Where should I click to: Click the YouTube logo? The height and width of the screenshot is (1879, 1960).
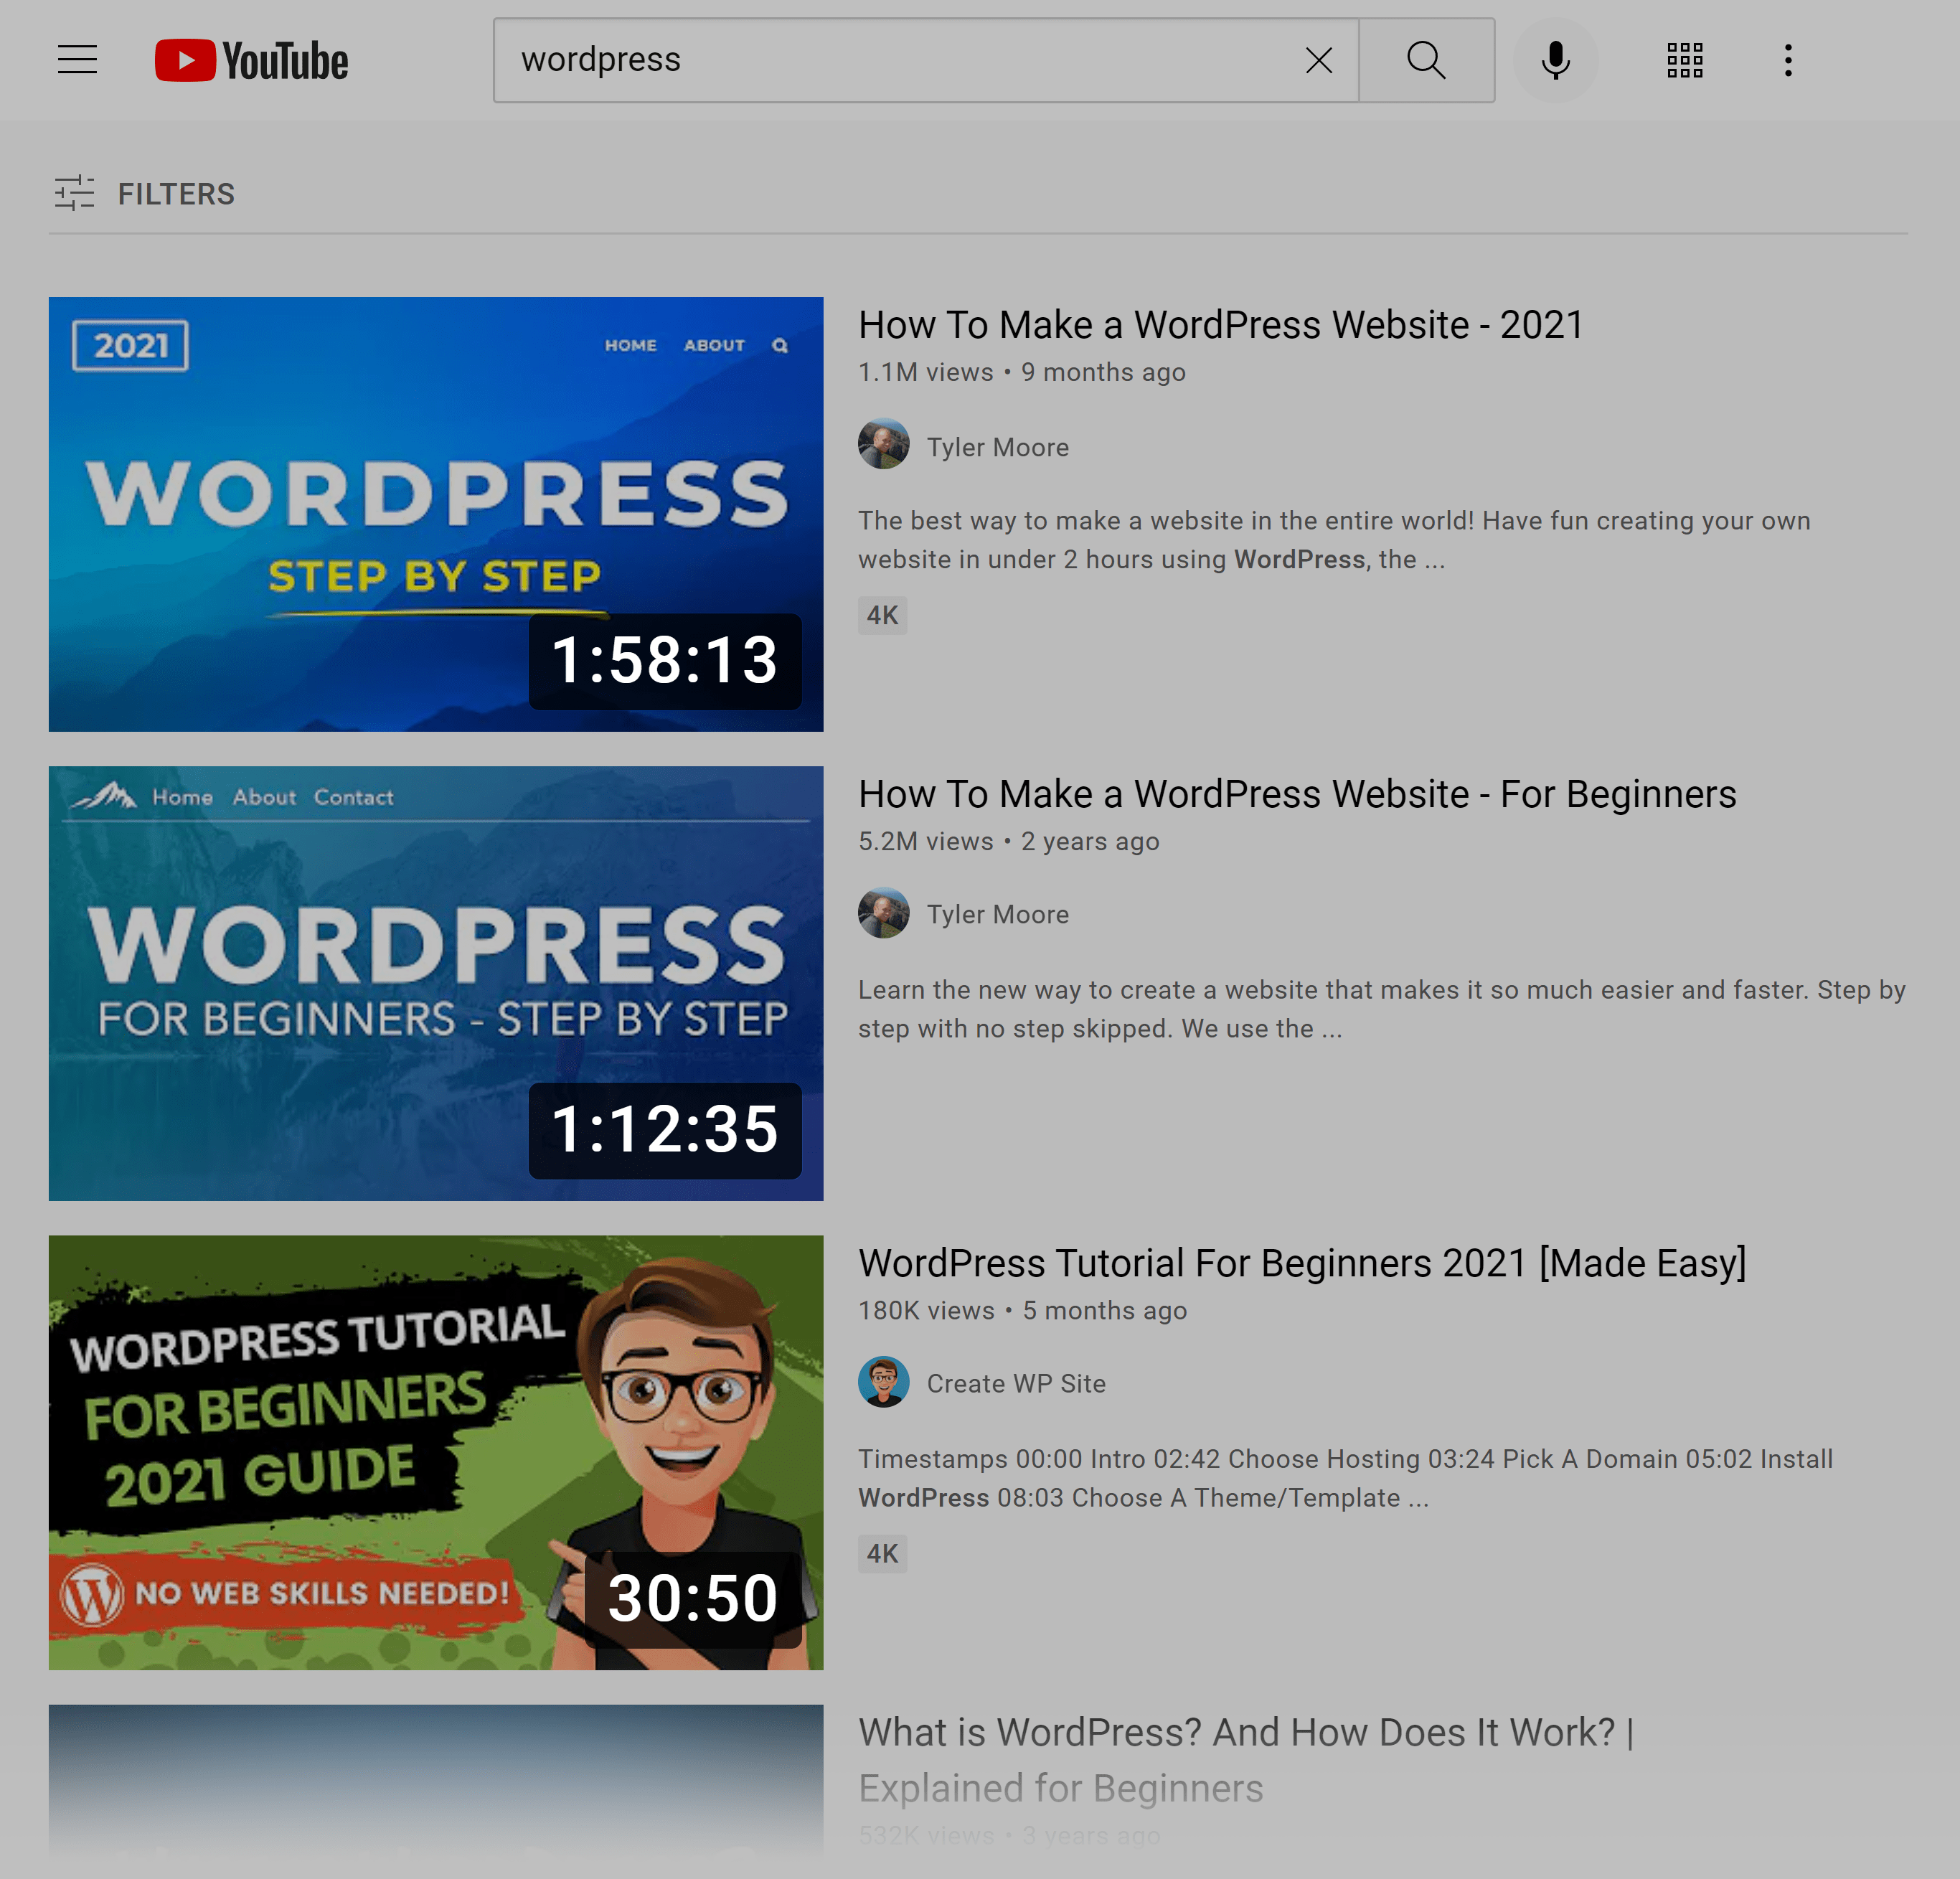251,60
